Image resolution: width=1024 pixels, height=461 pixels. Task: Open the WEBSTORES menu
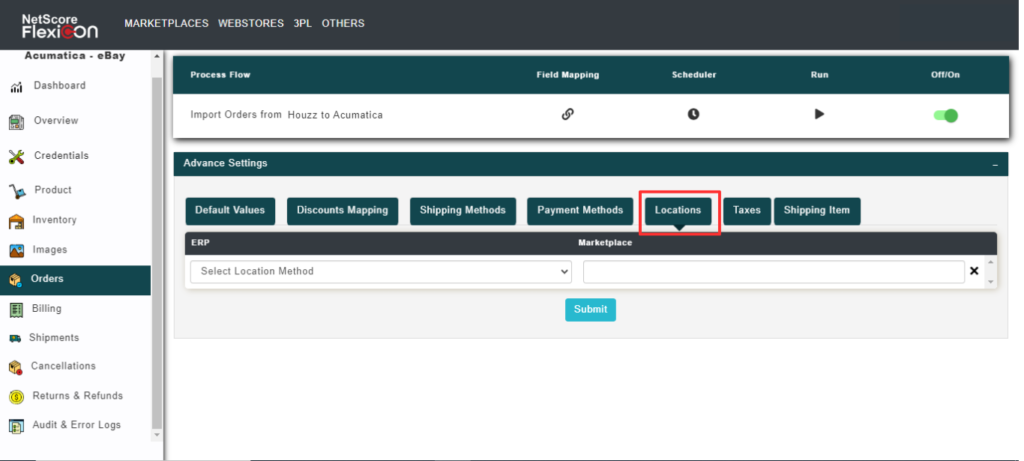[250, 23]
